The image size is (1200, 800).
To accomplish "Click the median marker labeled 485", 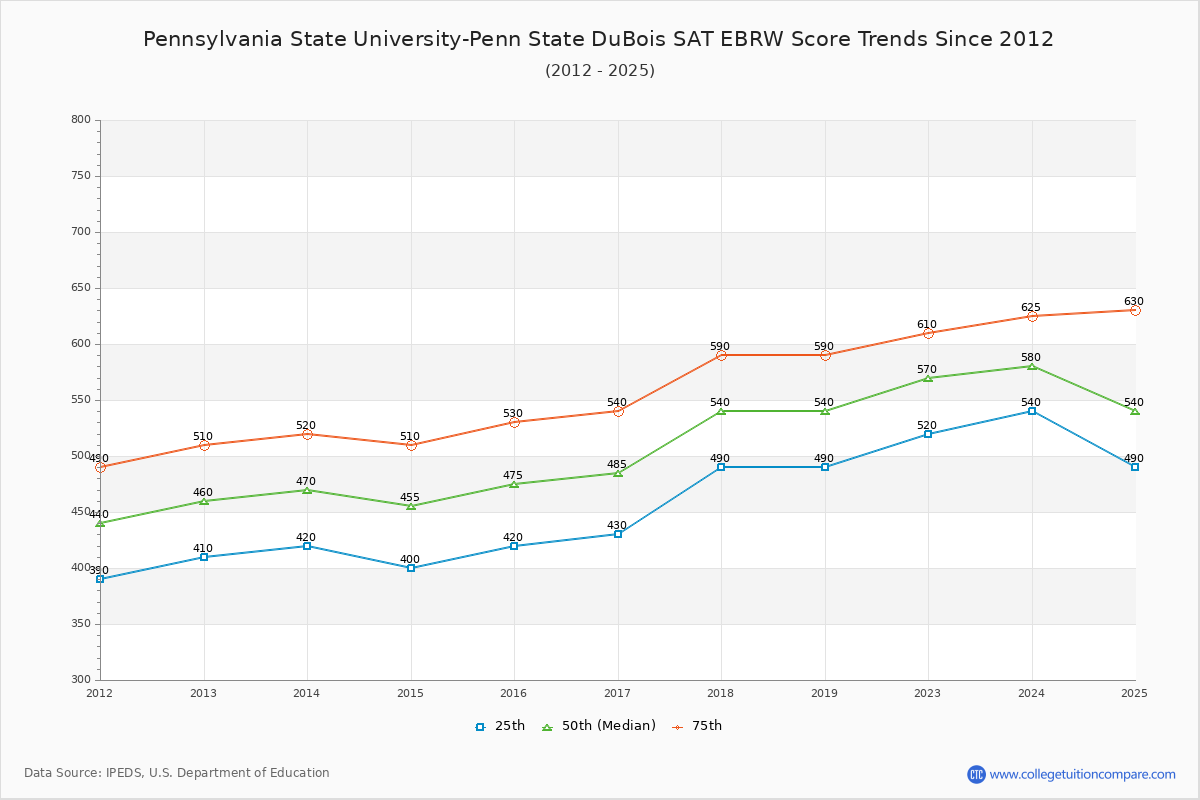I will 618,473.
